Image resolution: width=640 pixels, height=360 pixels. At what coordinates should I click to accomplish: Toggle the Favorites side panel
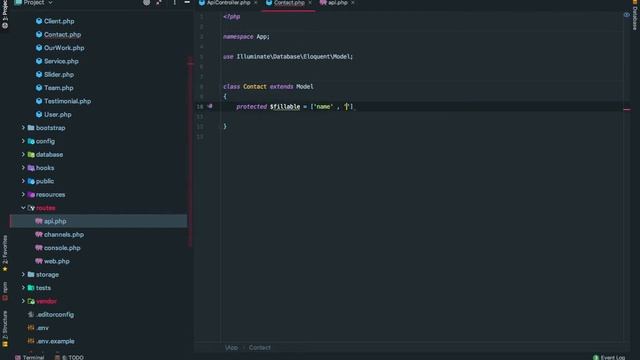5,253
